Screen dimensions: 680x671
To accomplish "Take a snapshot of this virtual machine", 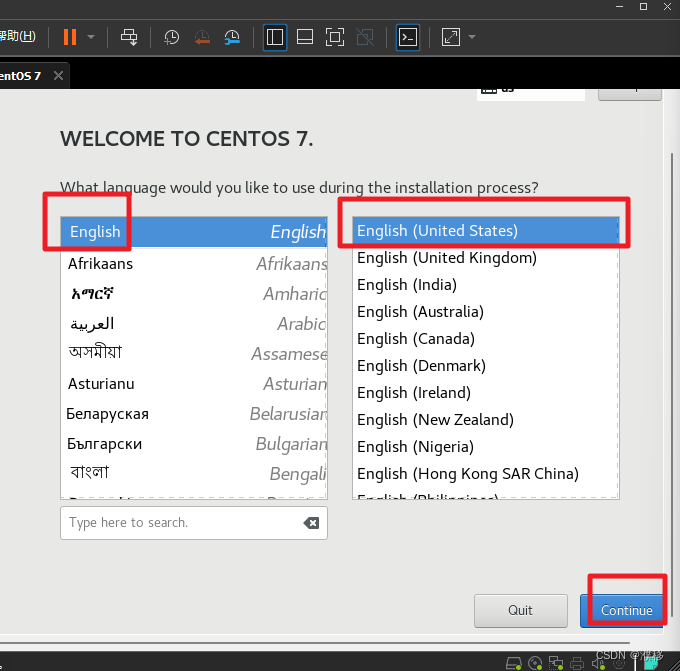I will 171,37.
